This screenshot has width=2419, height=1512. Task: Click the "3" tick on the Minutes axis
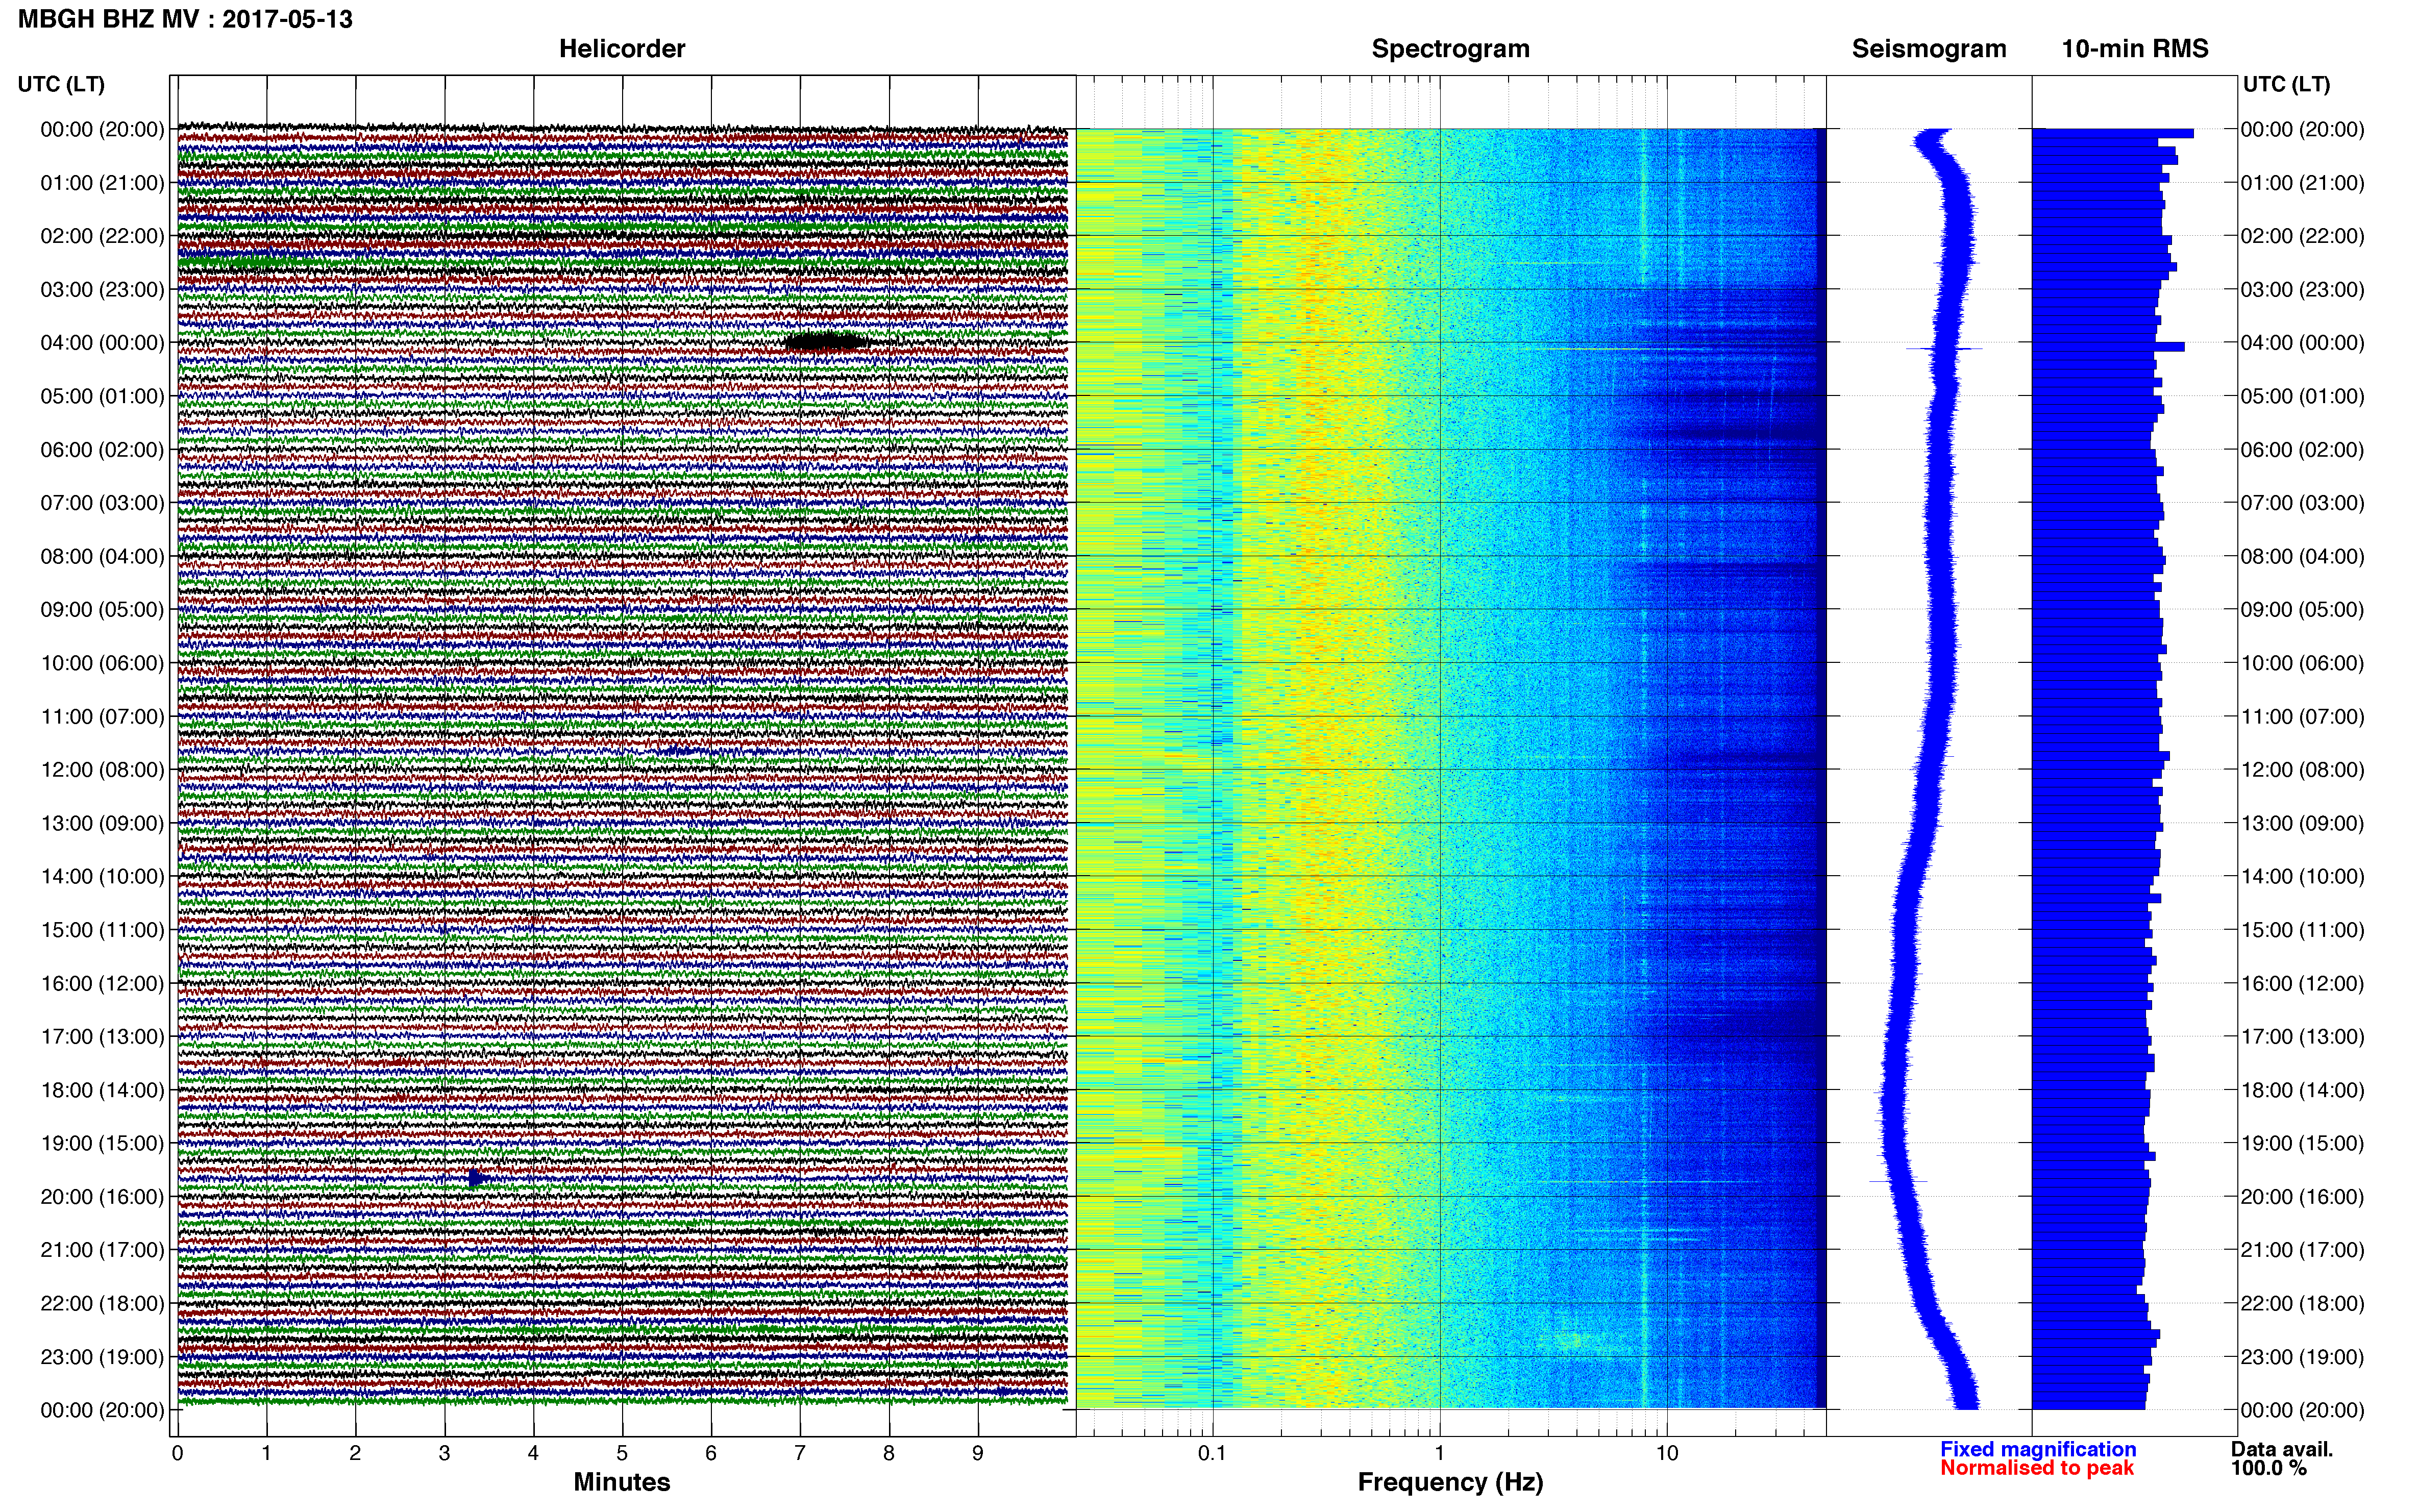[444, 1453]
